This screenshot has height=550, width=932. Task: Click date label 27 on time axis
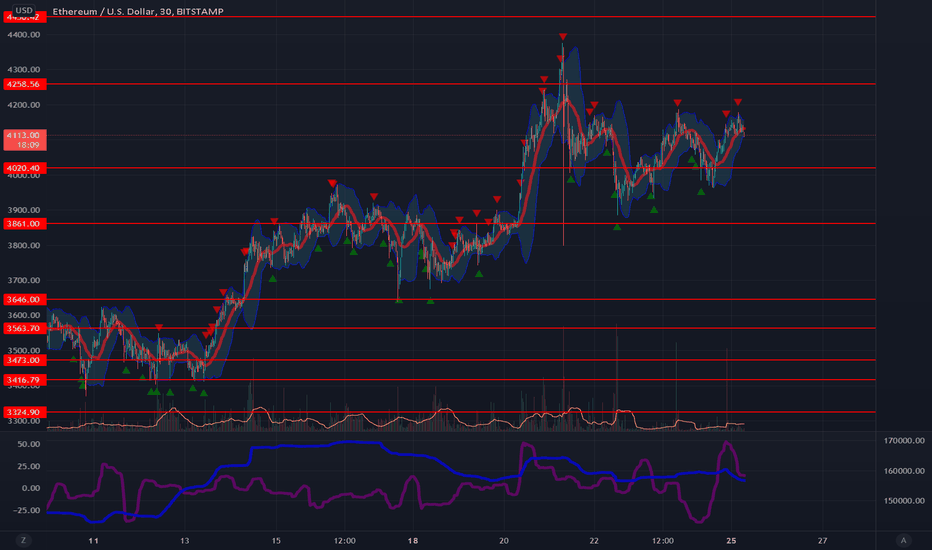click(822, 540)
